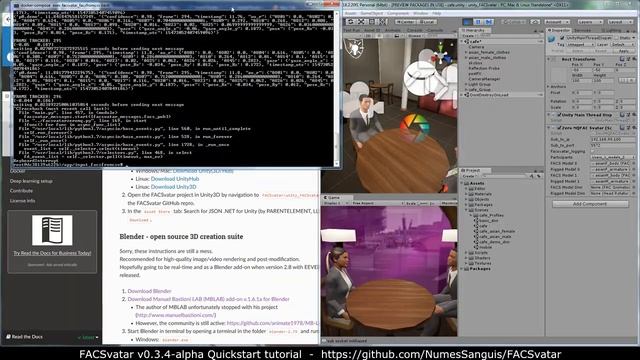Open the Tag dropdown in Inspector

[581, 44]
